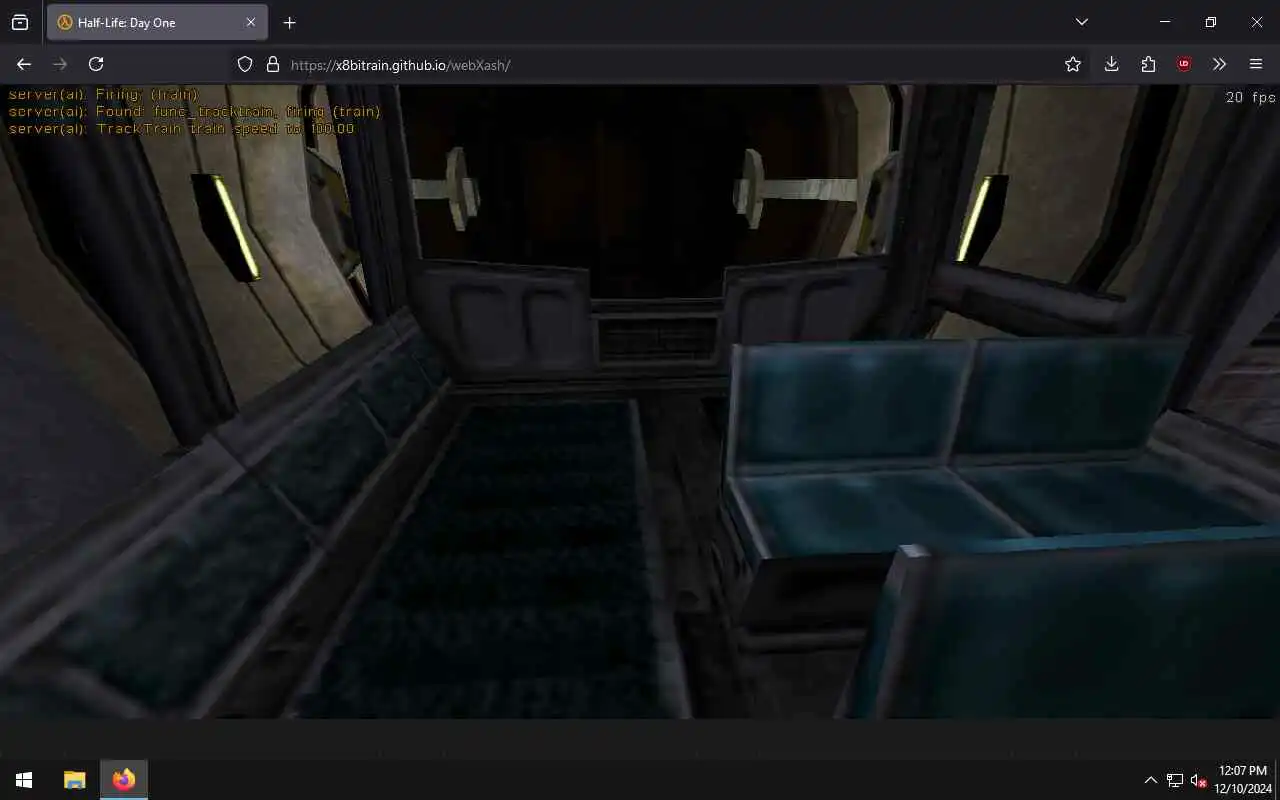Open a new browser tab
The image size is (1280, 800).
pyautogui.click(x=289, y=22)
